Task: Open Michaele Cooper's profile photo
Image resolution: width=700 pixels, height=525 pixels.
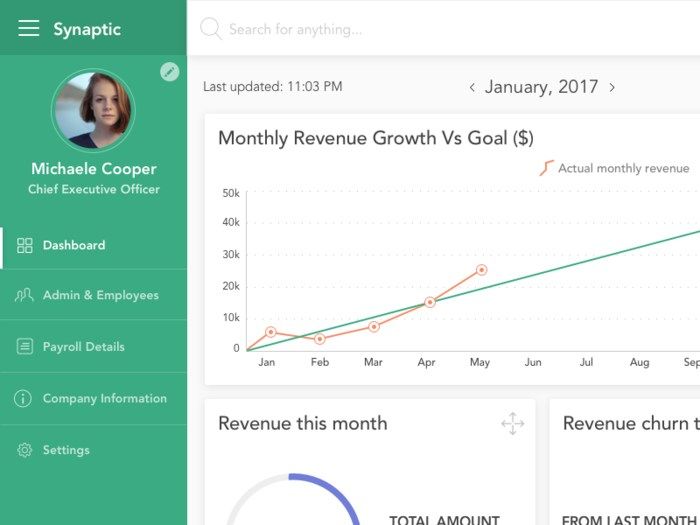Action: coord(93,111)
